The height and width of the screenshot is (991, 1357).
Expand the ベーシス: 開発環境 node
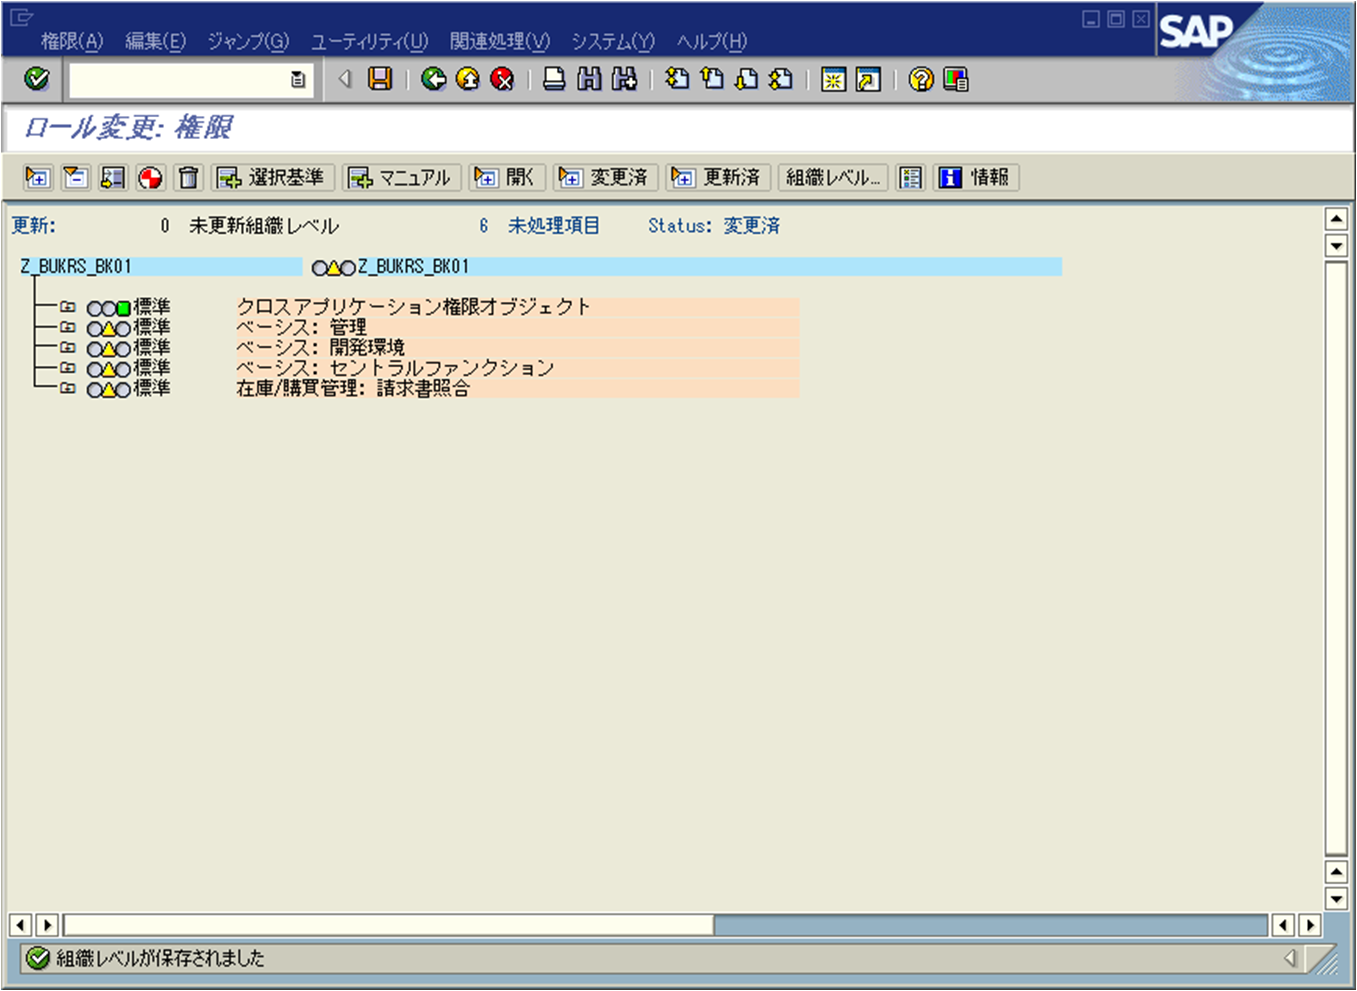click(x=68, y=347)
